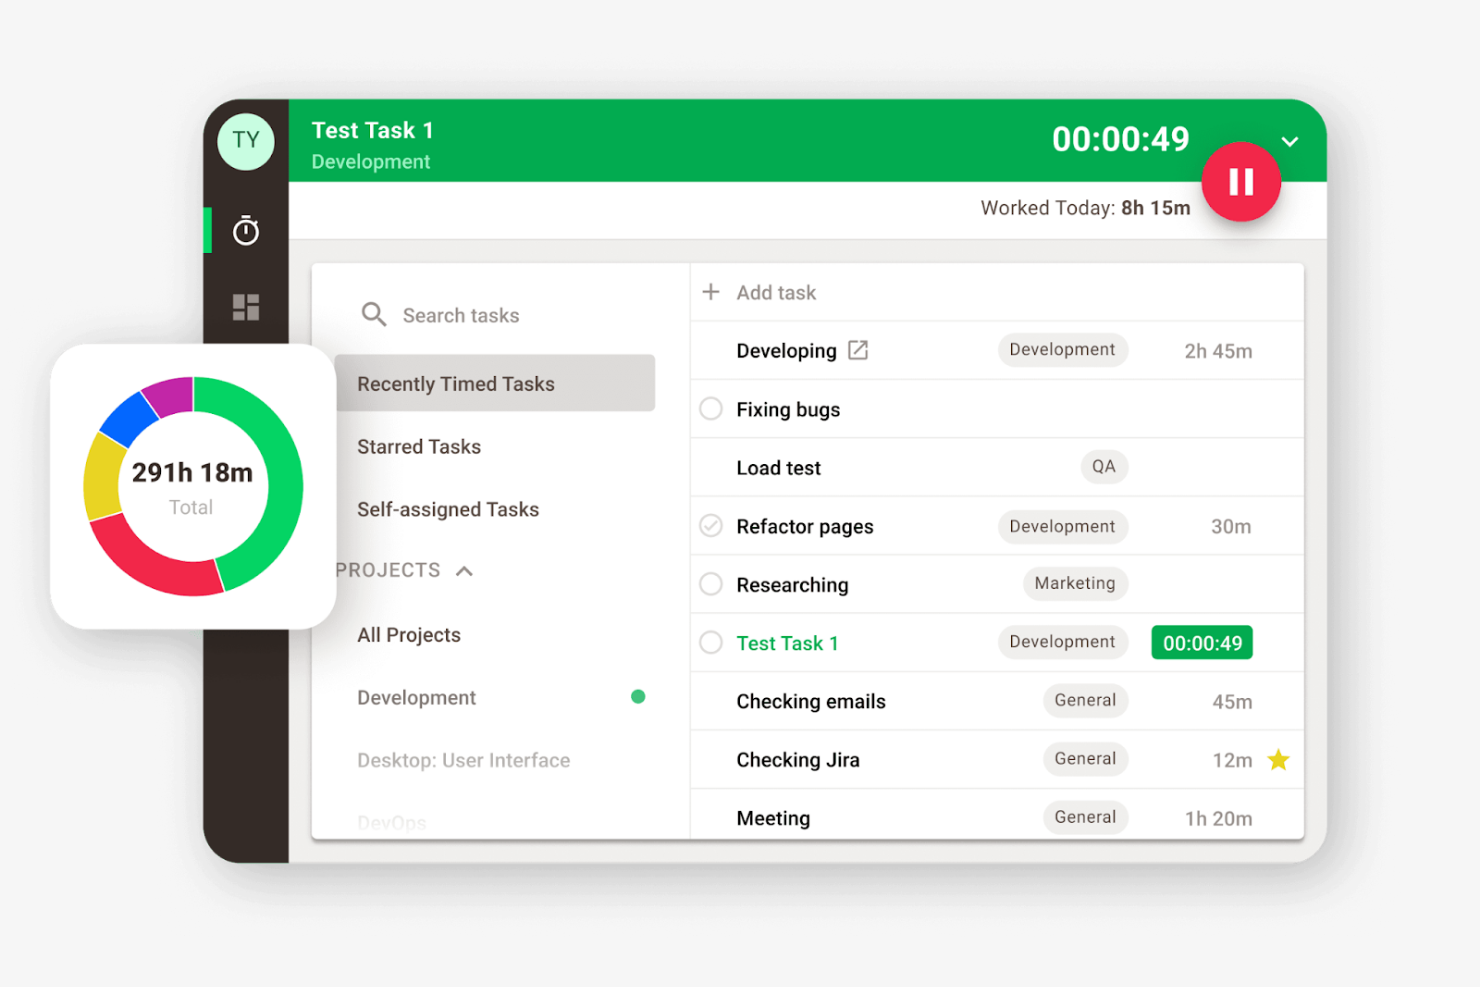Star the Checking Jira task
Screen dimensions: 1480x987
[1278, 760]
